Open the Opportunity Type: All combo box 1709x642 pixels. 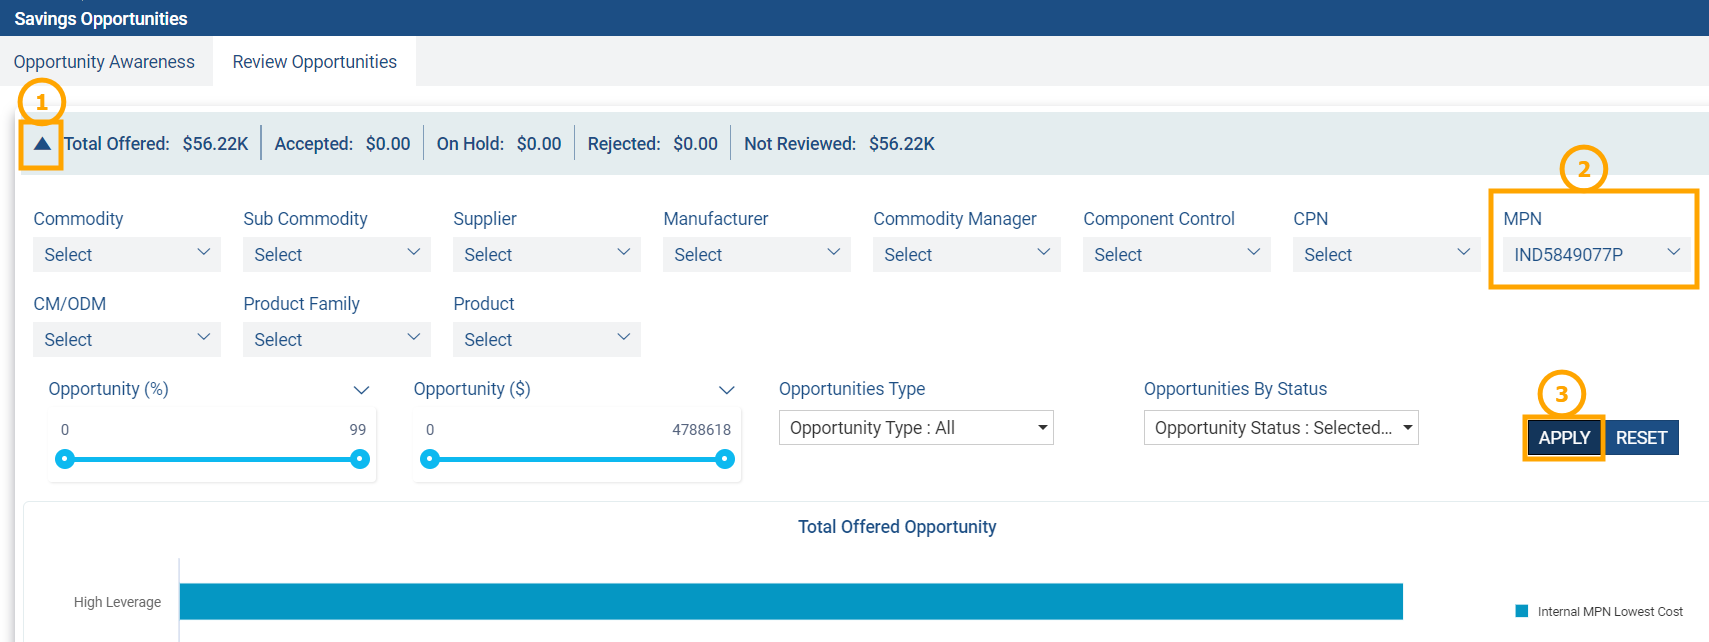pyautogui.click(x=915, y=428)
